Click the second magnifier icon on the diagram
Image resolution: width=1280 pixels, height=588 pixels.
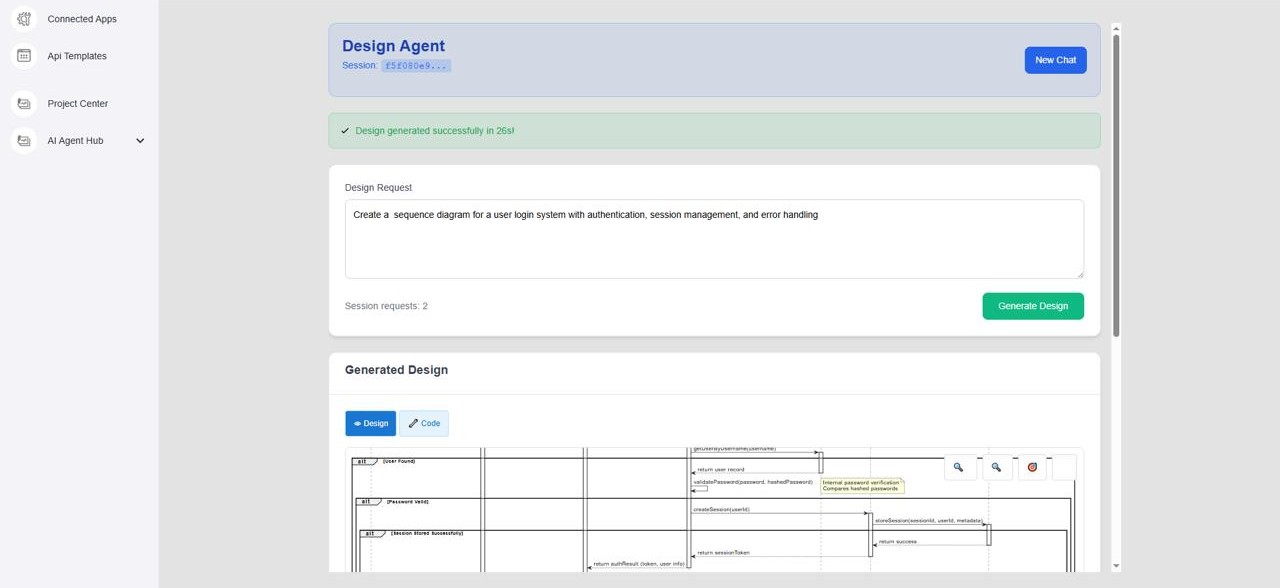pyautogui.click(x=996, y=467)
